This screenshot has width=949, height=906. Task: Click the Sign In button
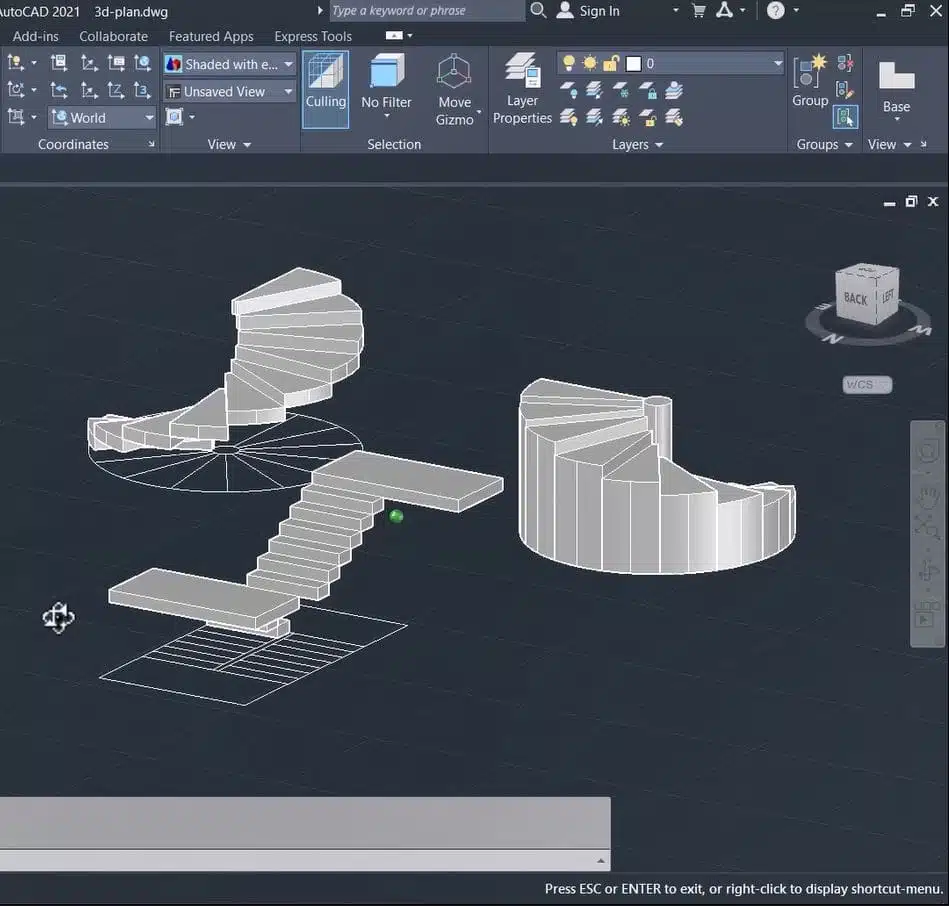599,11
